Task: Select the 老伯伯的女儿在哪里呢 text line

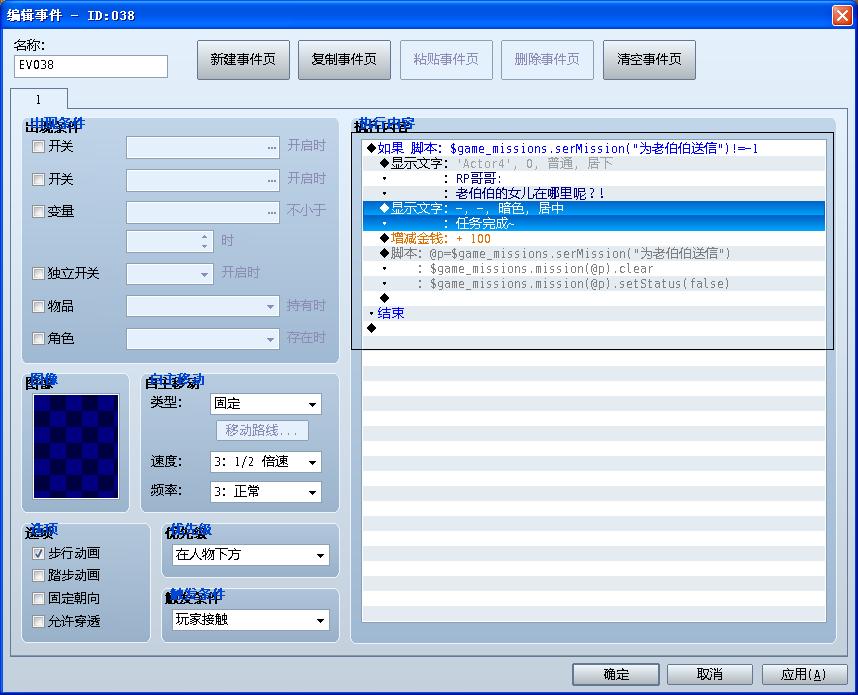Action: click(594, 193)
